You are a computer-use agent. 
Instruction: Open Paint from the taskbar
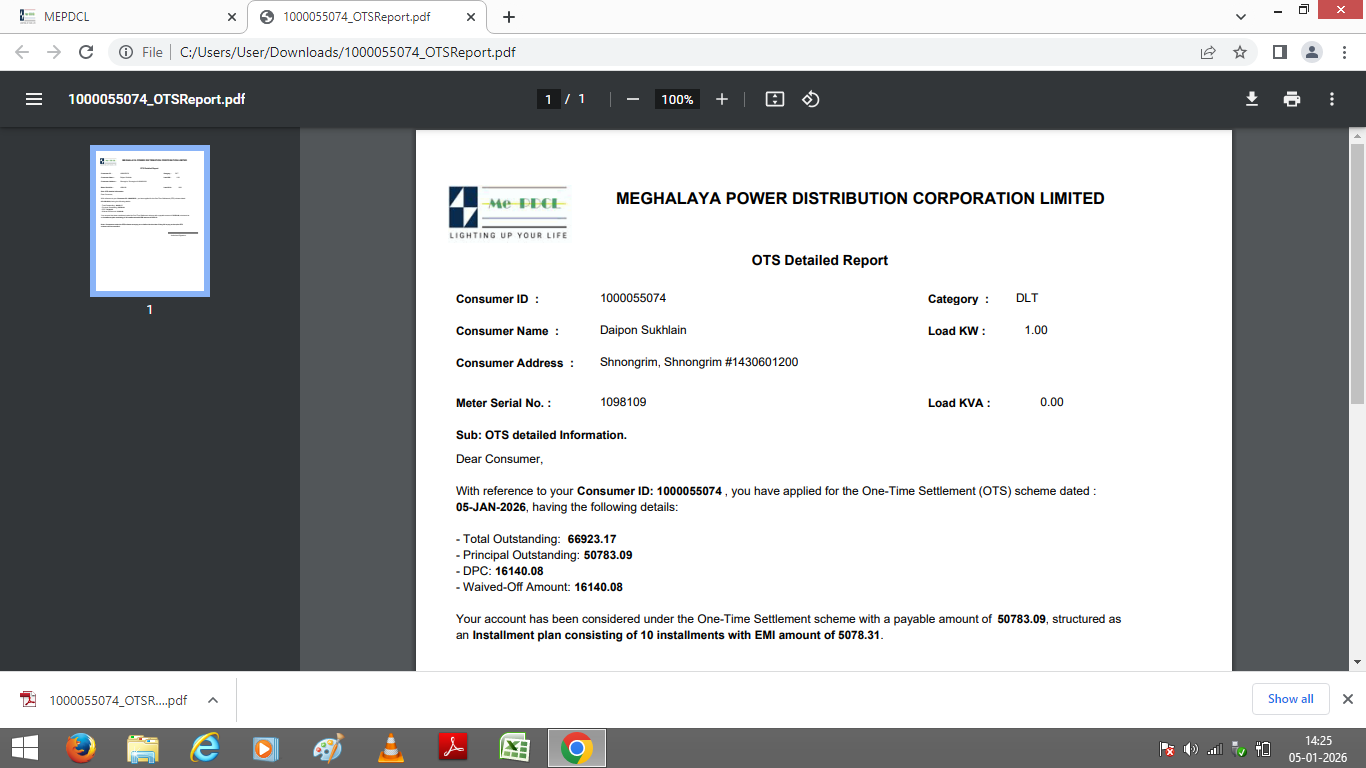point(328,748)
